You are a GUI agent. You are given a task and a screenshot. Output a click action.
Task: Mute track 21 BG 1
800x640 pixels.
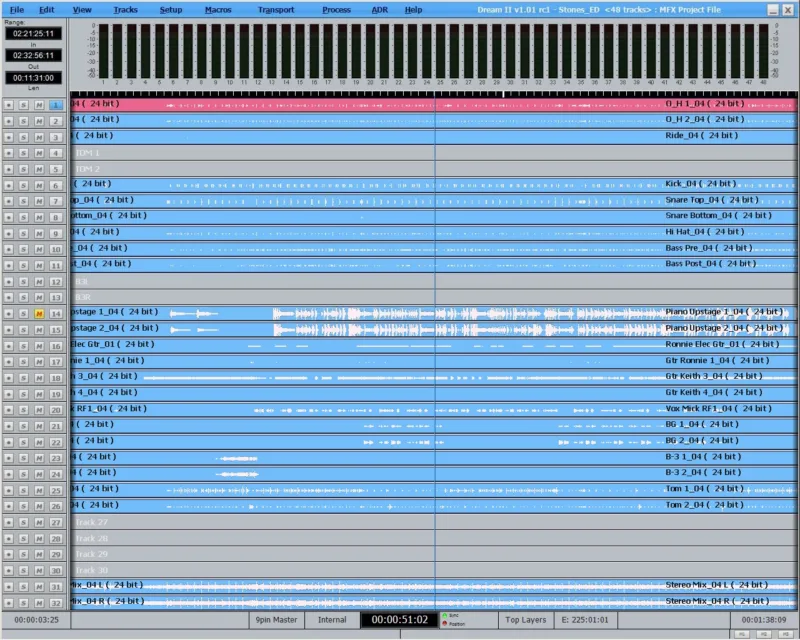[x=39, y=426]
